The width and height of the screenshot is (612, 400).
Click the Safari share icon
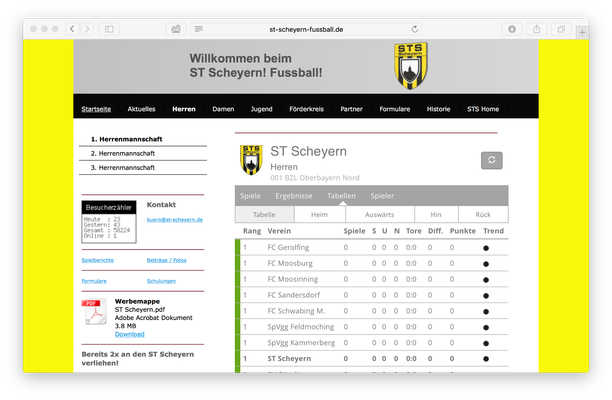[x=537, y=29]
